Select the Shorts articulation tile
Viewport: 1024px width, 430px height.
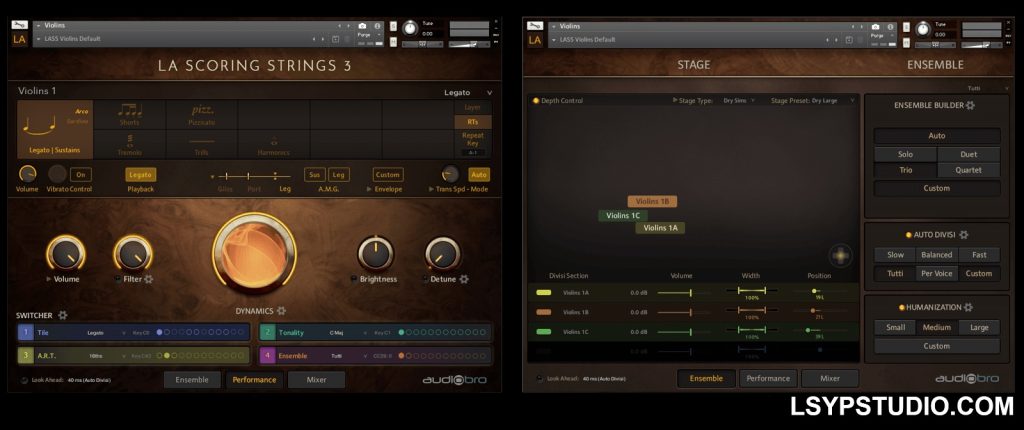coord(129,115)
